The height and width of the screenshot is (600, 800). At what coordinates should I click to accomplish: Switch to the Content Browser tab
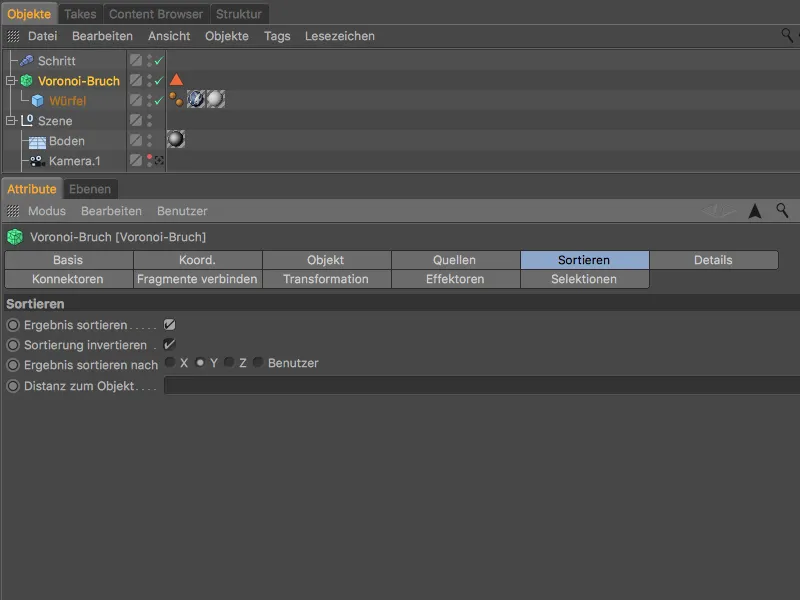point(156,14)
